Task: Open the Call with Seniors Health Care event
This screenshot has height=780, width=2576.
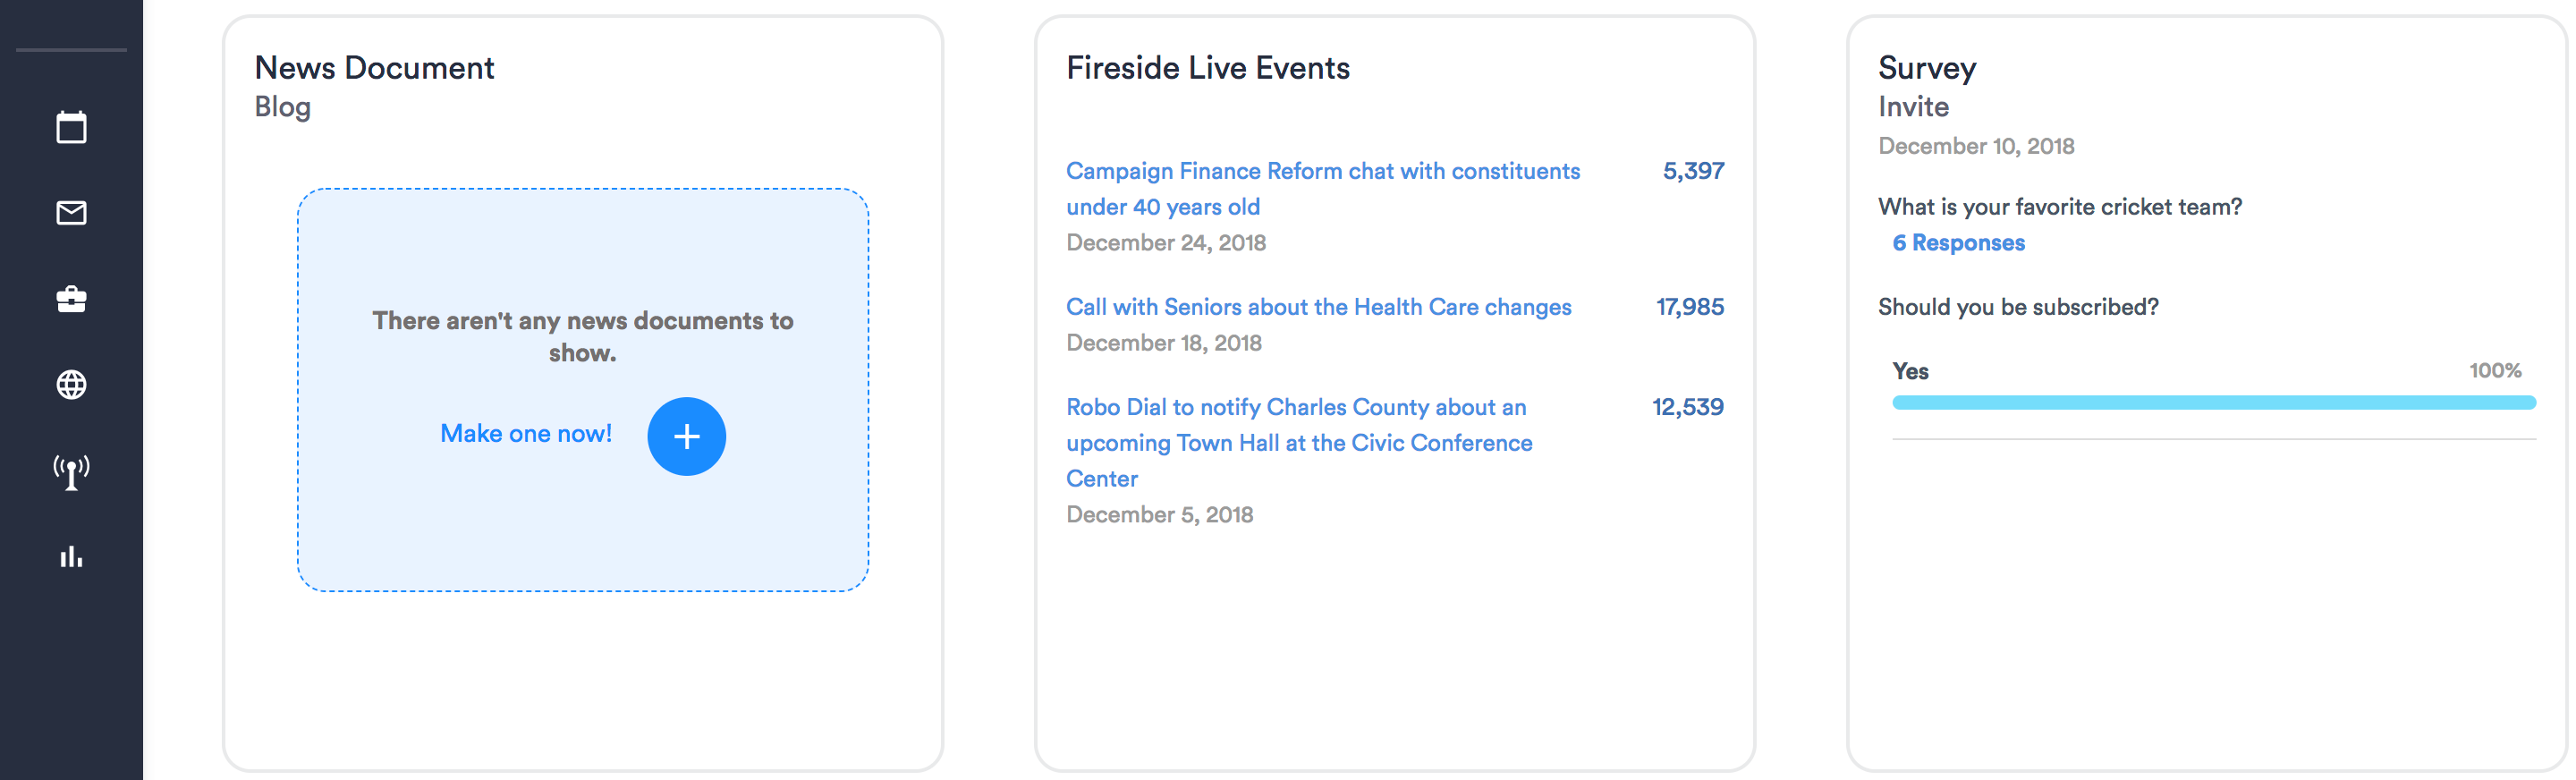Action: (1318, 307)
